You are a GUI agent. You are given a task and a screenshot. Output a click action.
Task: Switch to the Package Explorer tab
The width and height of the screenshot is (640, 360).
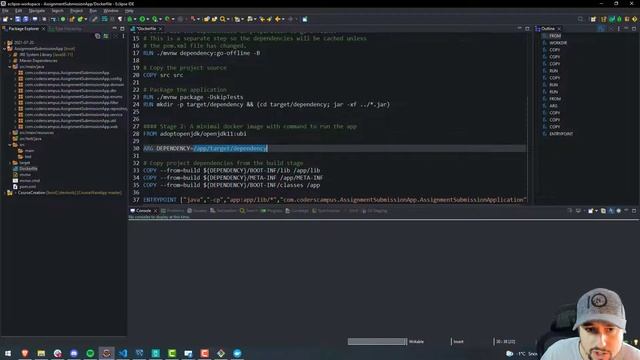click(x=23, y=29)
